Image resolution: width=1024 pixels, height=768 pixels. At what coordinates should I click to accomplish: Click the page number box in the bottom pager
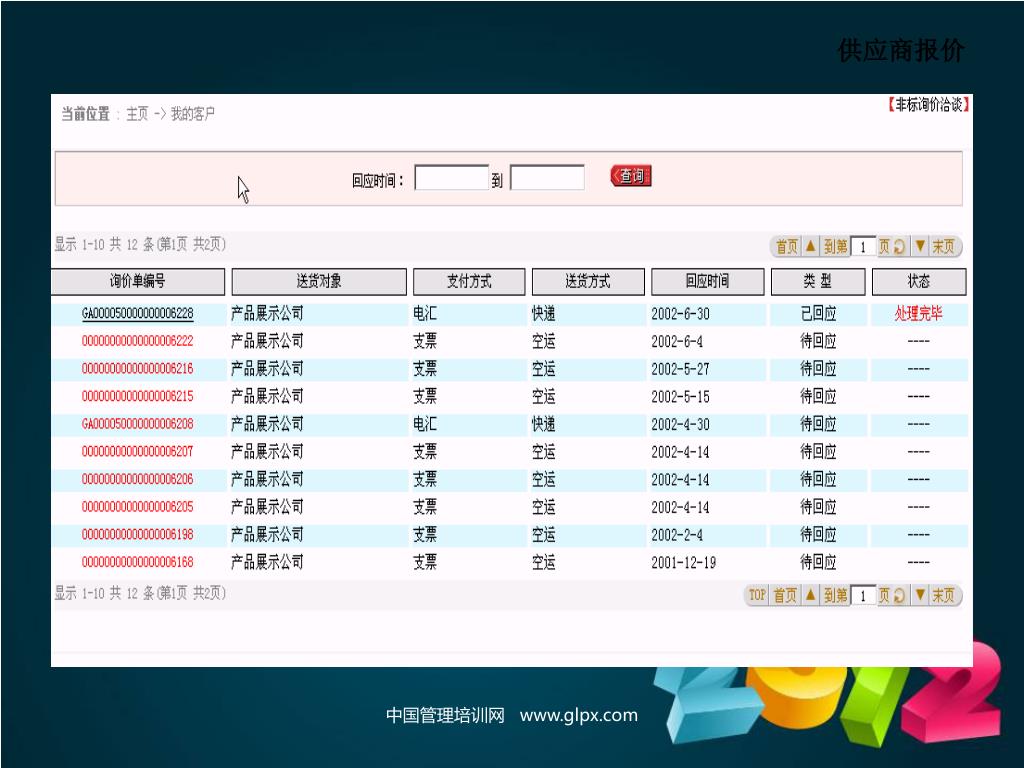pyautogui.click(x=863, y=596)
